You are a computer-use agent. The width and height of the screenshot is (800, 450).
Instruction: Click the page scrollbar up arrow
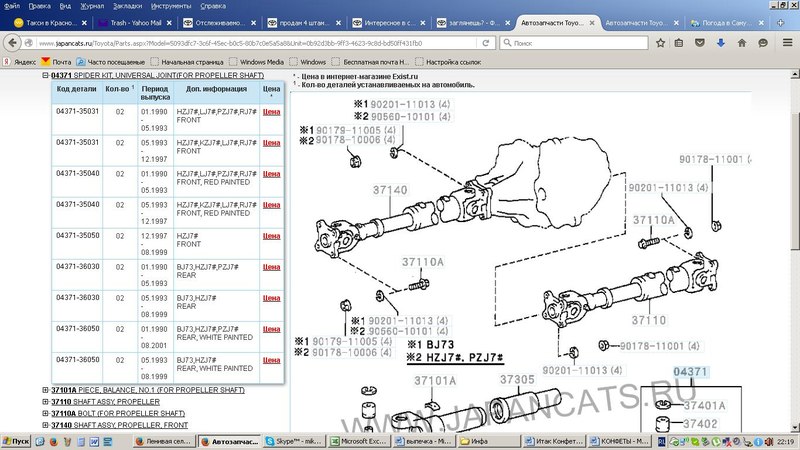click(795, 74)
